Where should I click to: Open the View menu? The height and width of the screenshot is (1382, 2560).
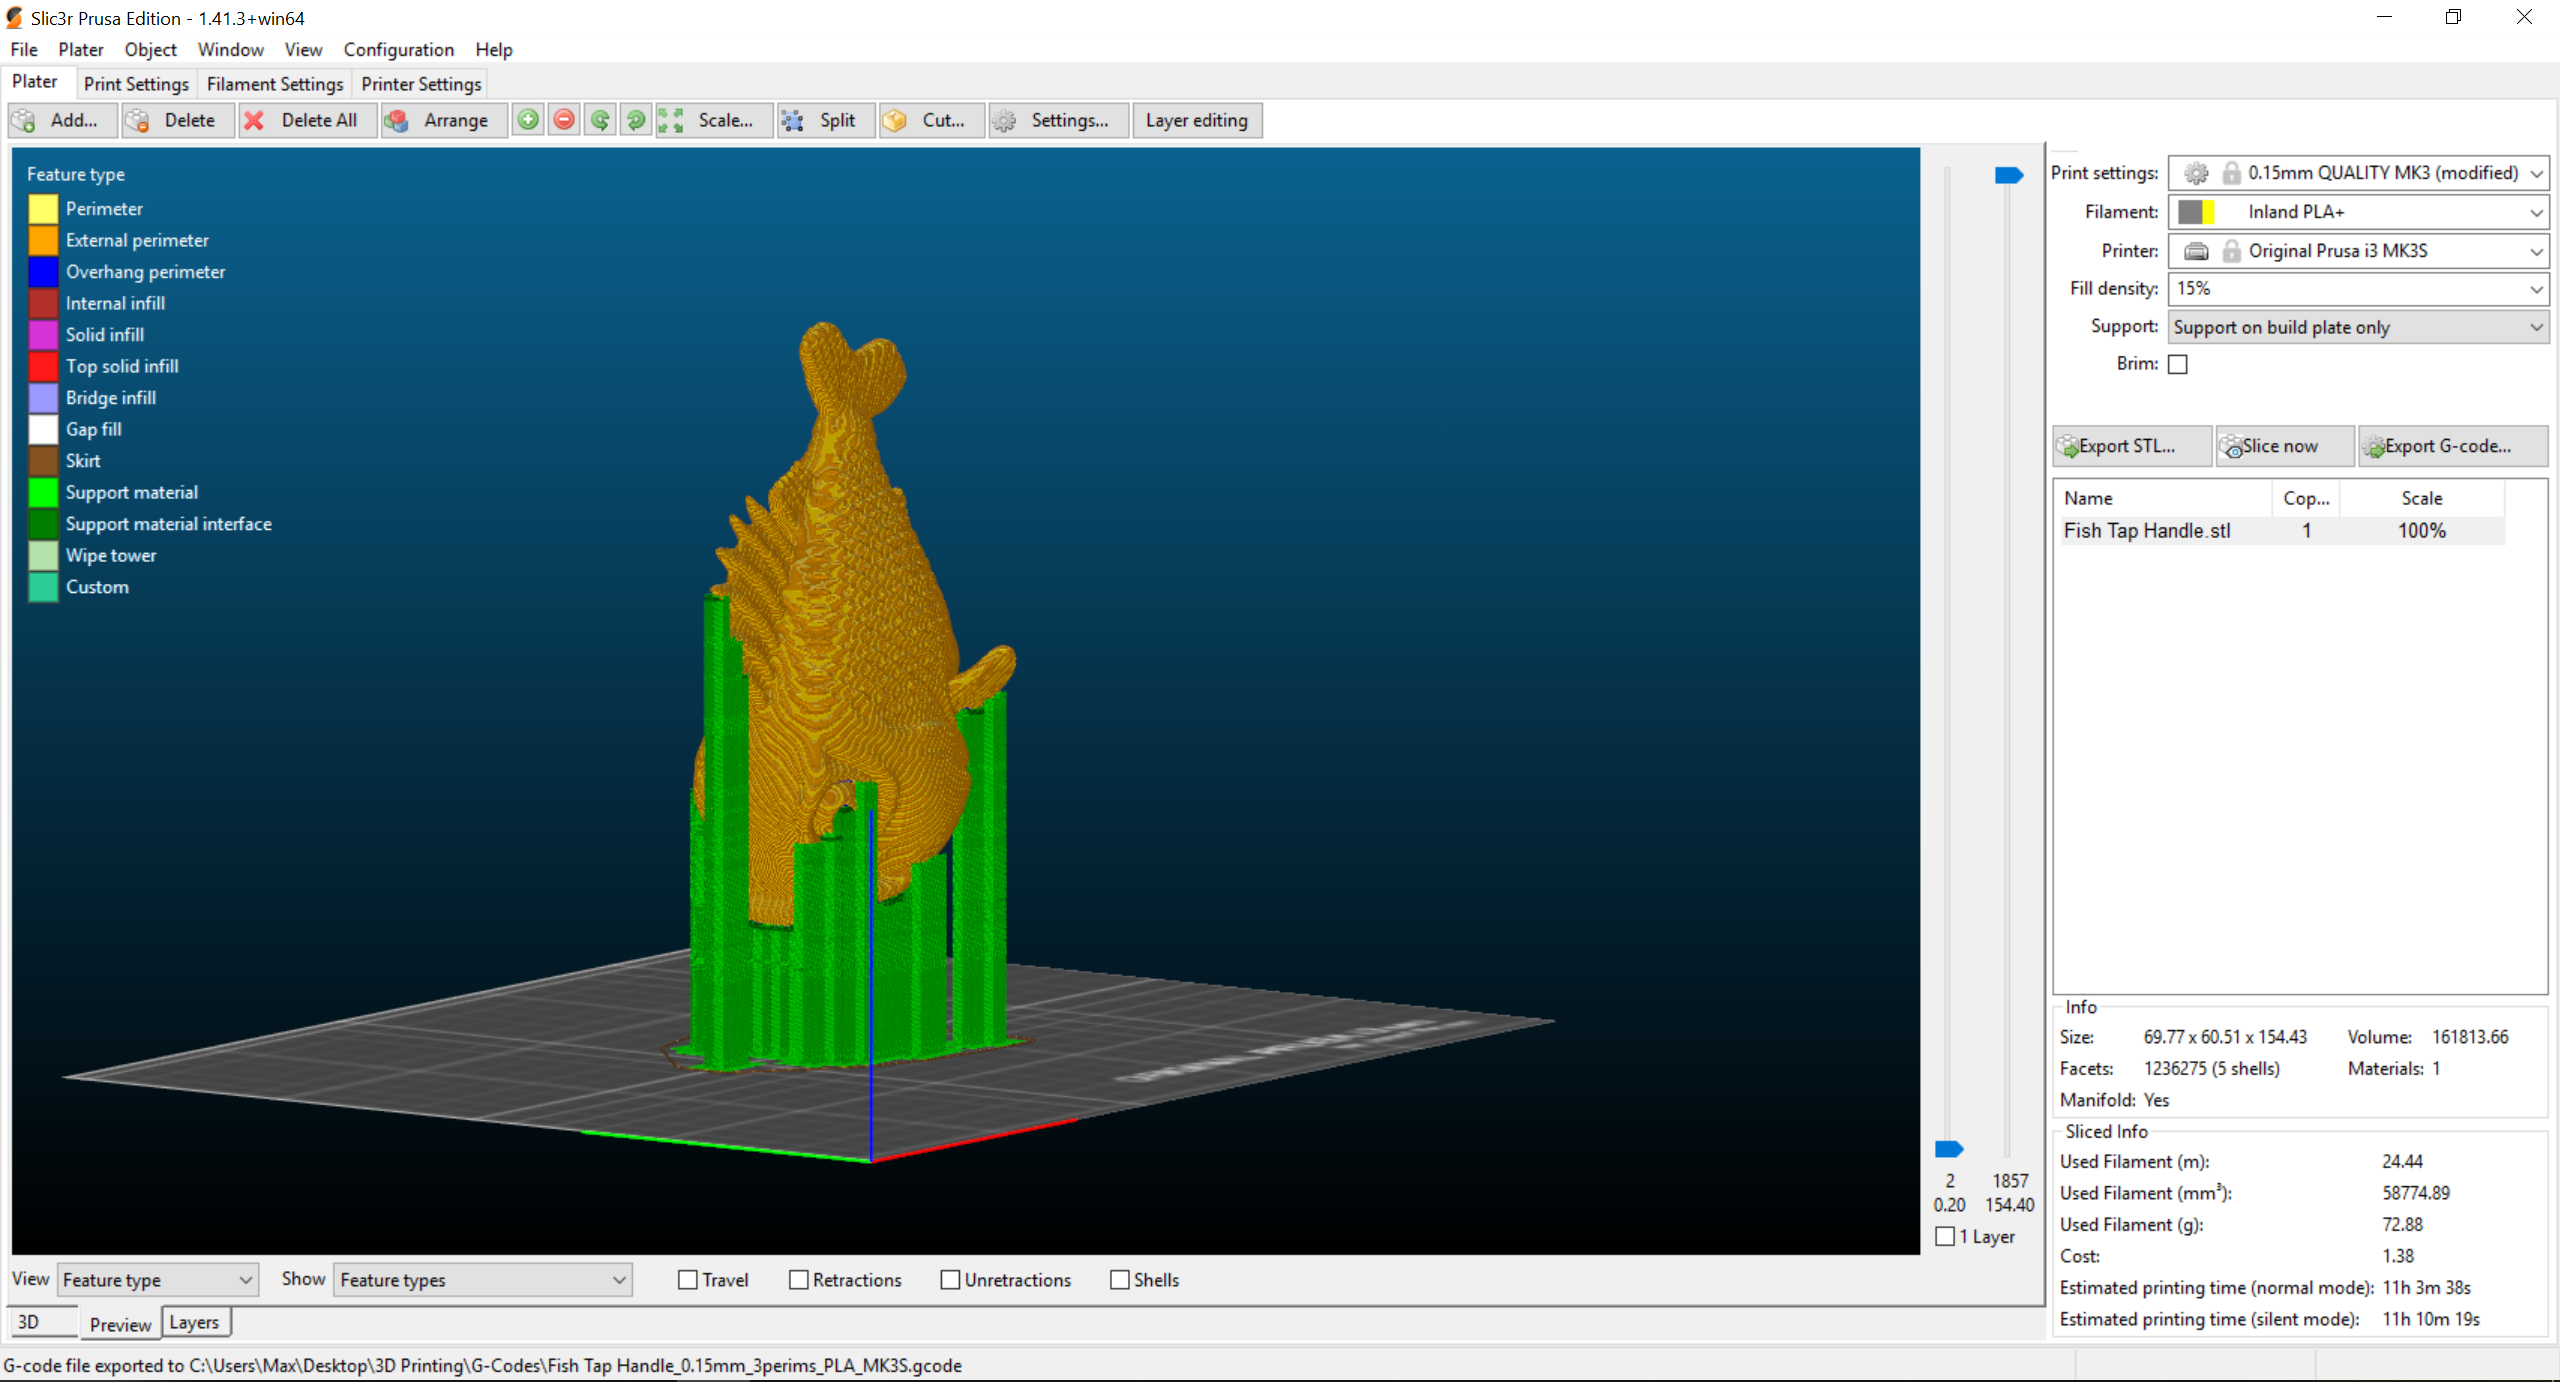(x=303, y=50)
